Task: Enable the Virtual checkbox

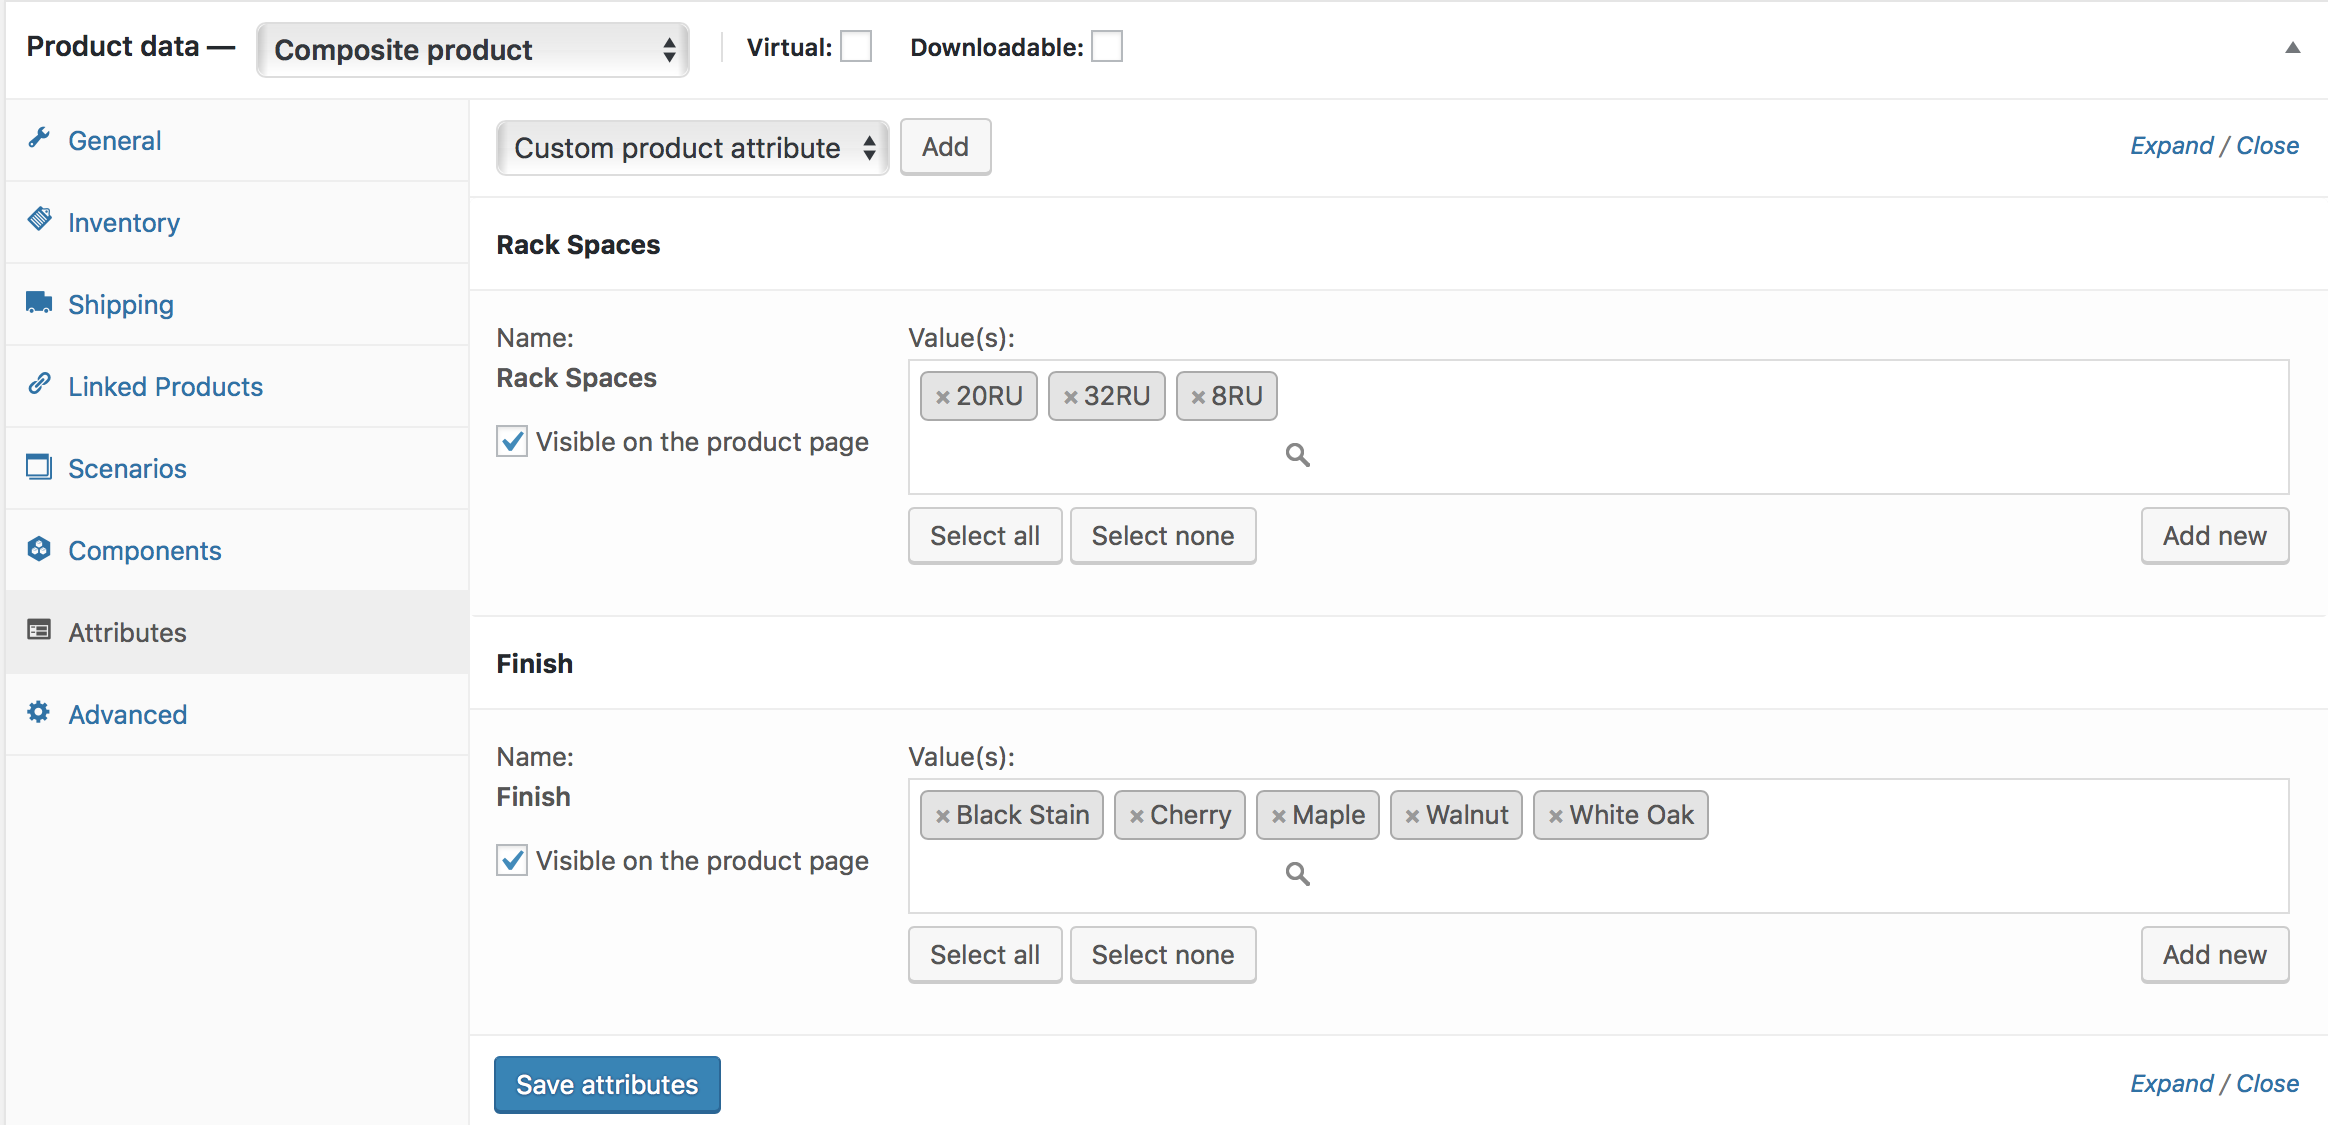Action: click(856, 47)
